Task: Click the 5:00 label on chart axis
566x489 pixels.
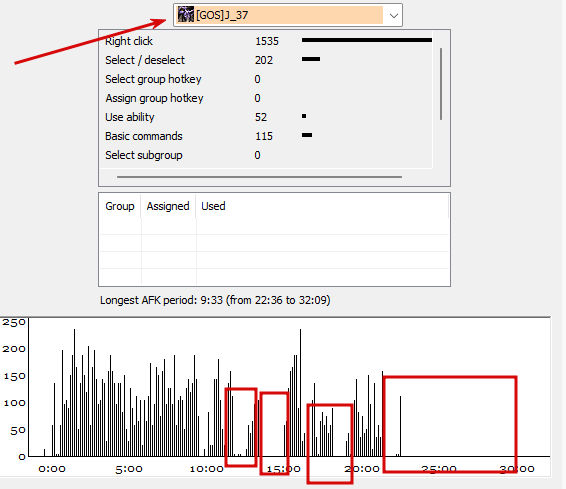Action: (x=129, y=469)
